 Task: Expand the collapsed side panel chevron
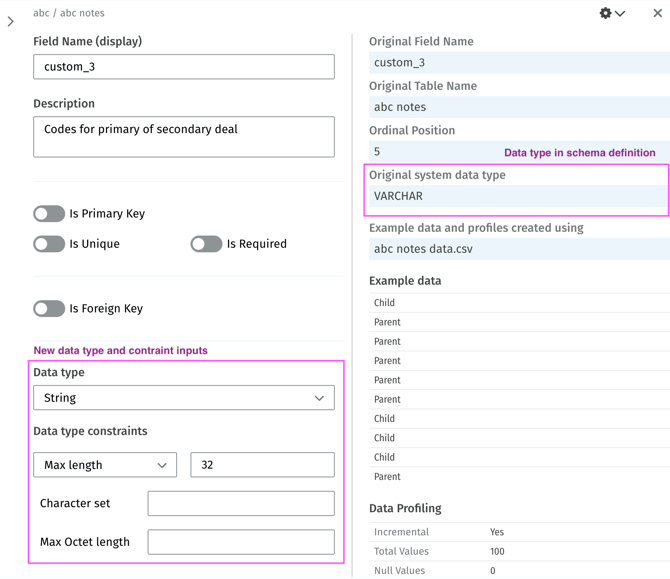[11, 21]
